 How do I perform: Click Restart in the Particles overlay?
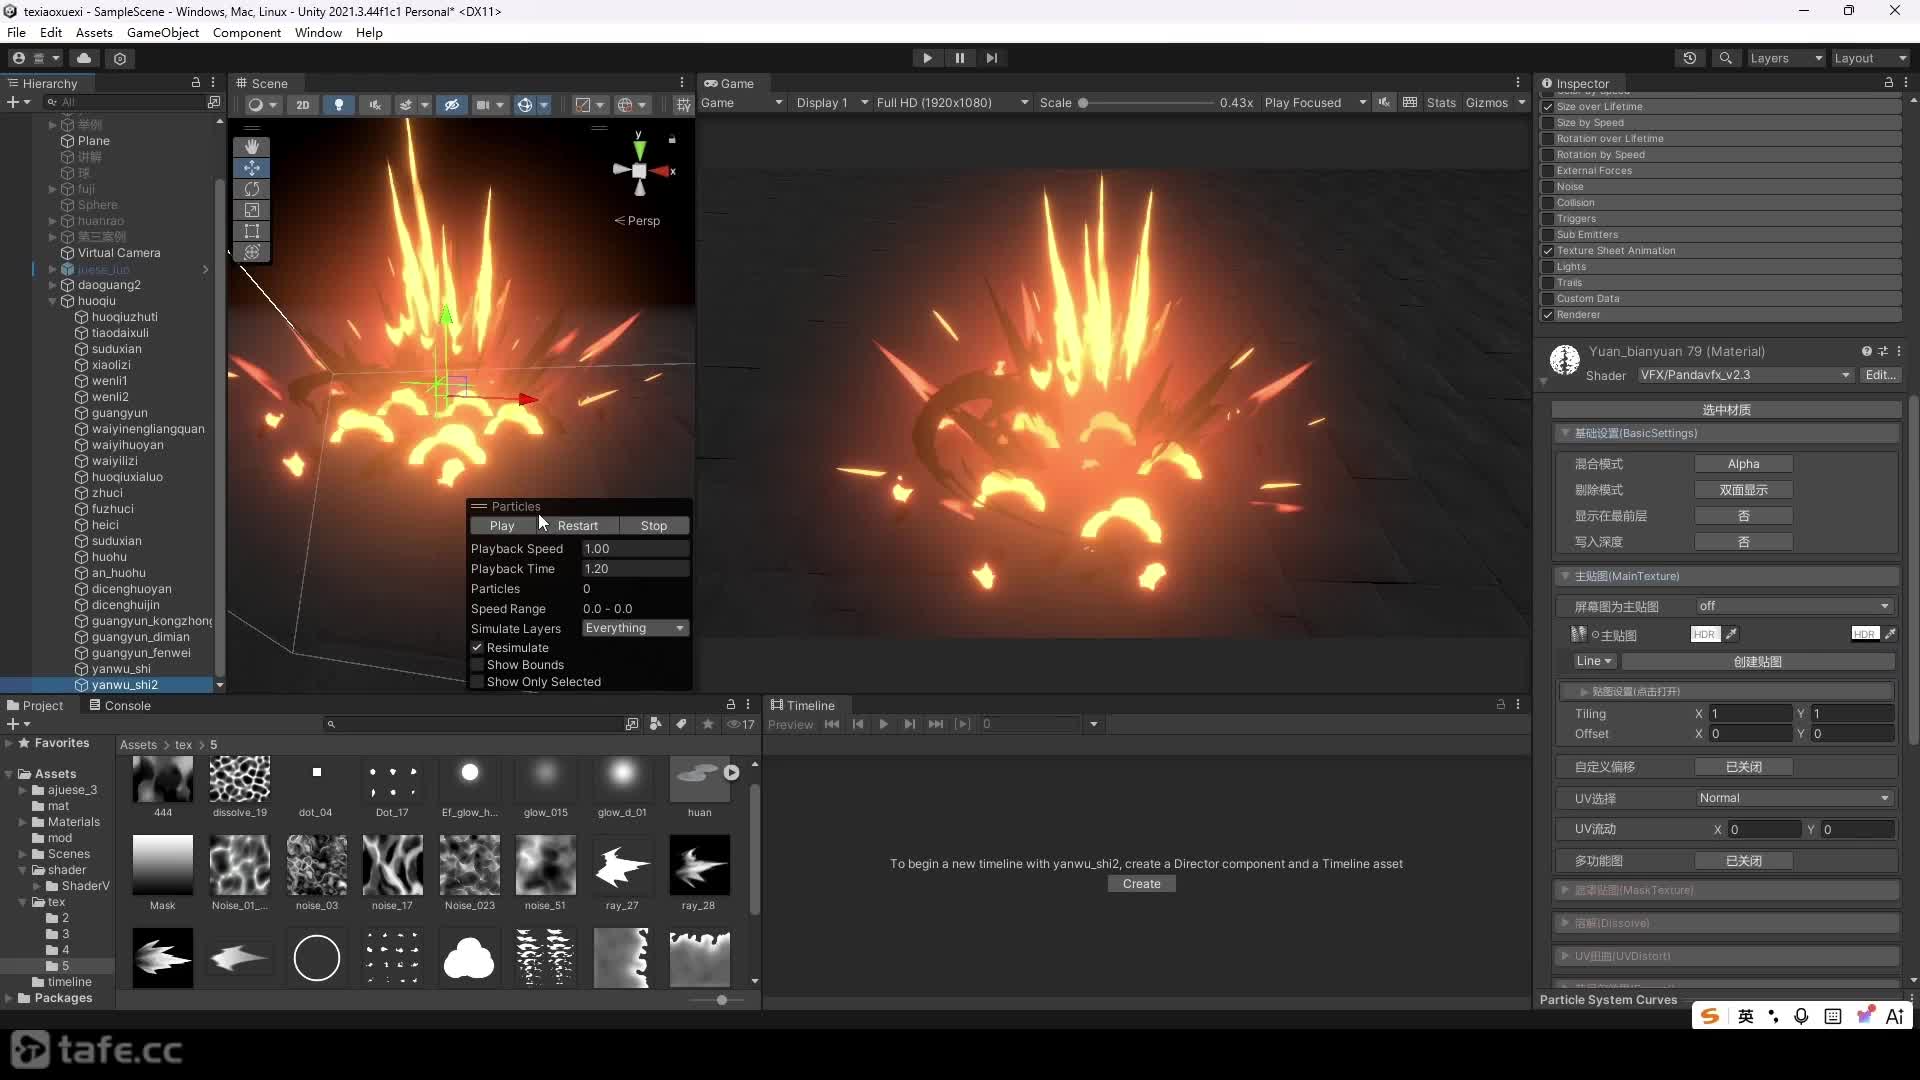pyautogui.click(x=578, y=526)
